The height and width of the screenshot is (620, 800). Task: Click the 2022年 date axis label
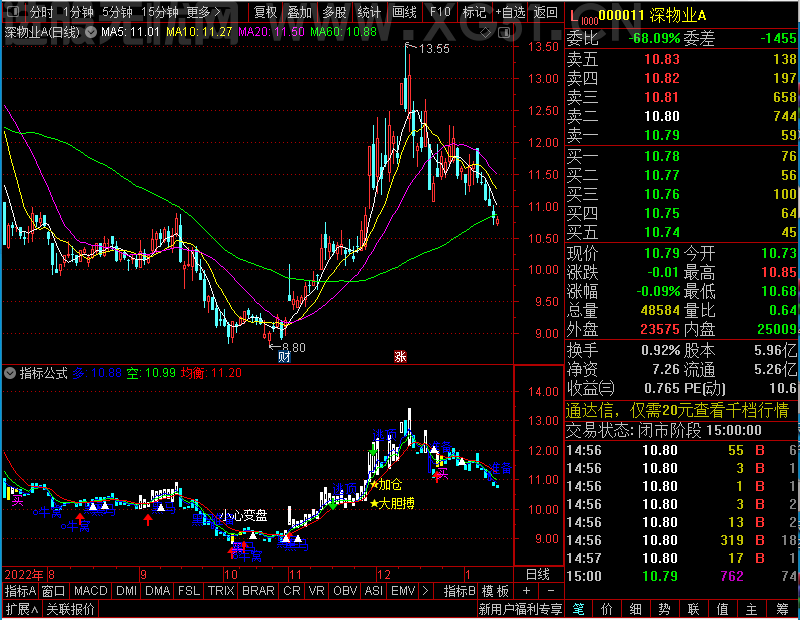pyautogui.click(x=24, y=575)
